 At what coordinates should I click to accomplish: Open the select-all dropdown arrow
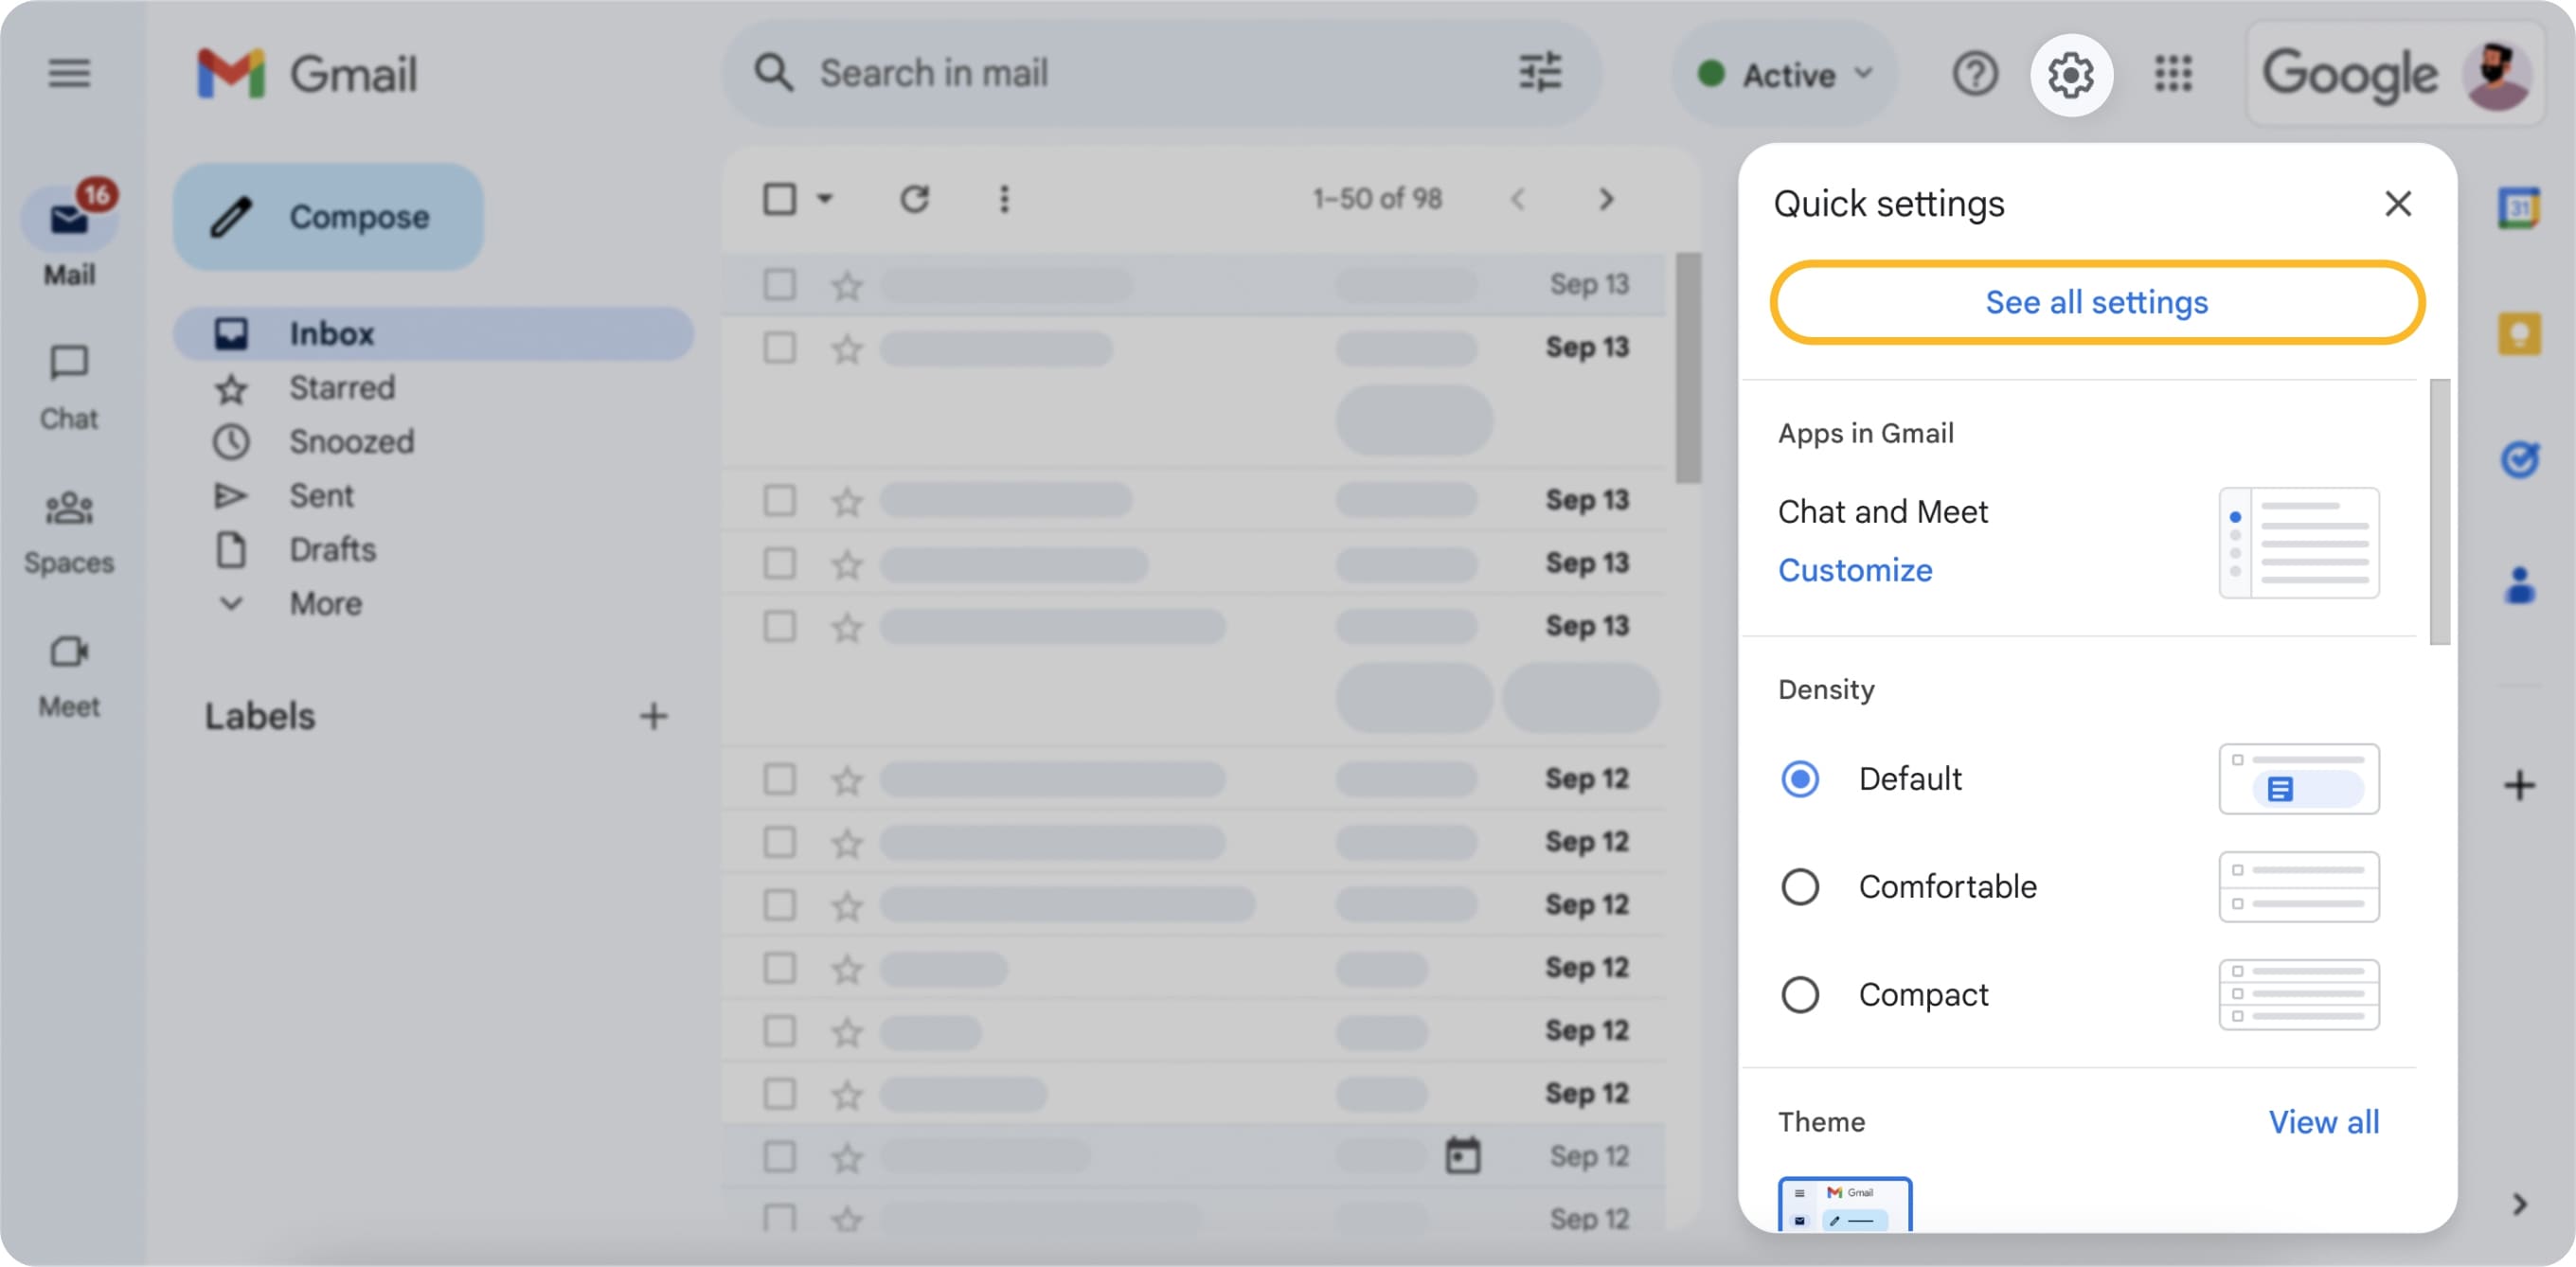click(x=826, y=199)
